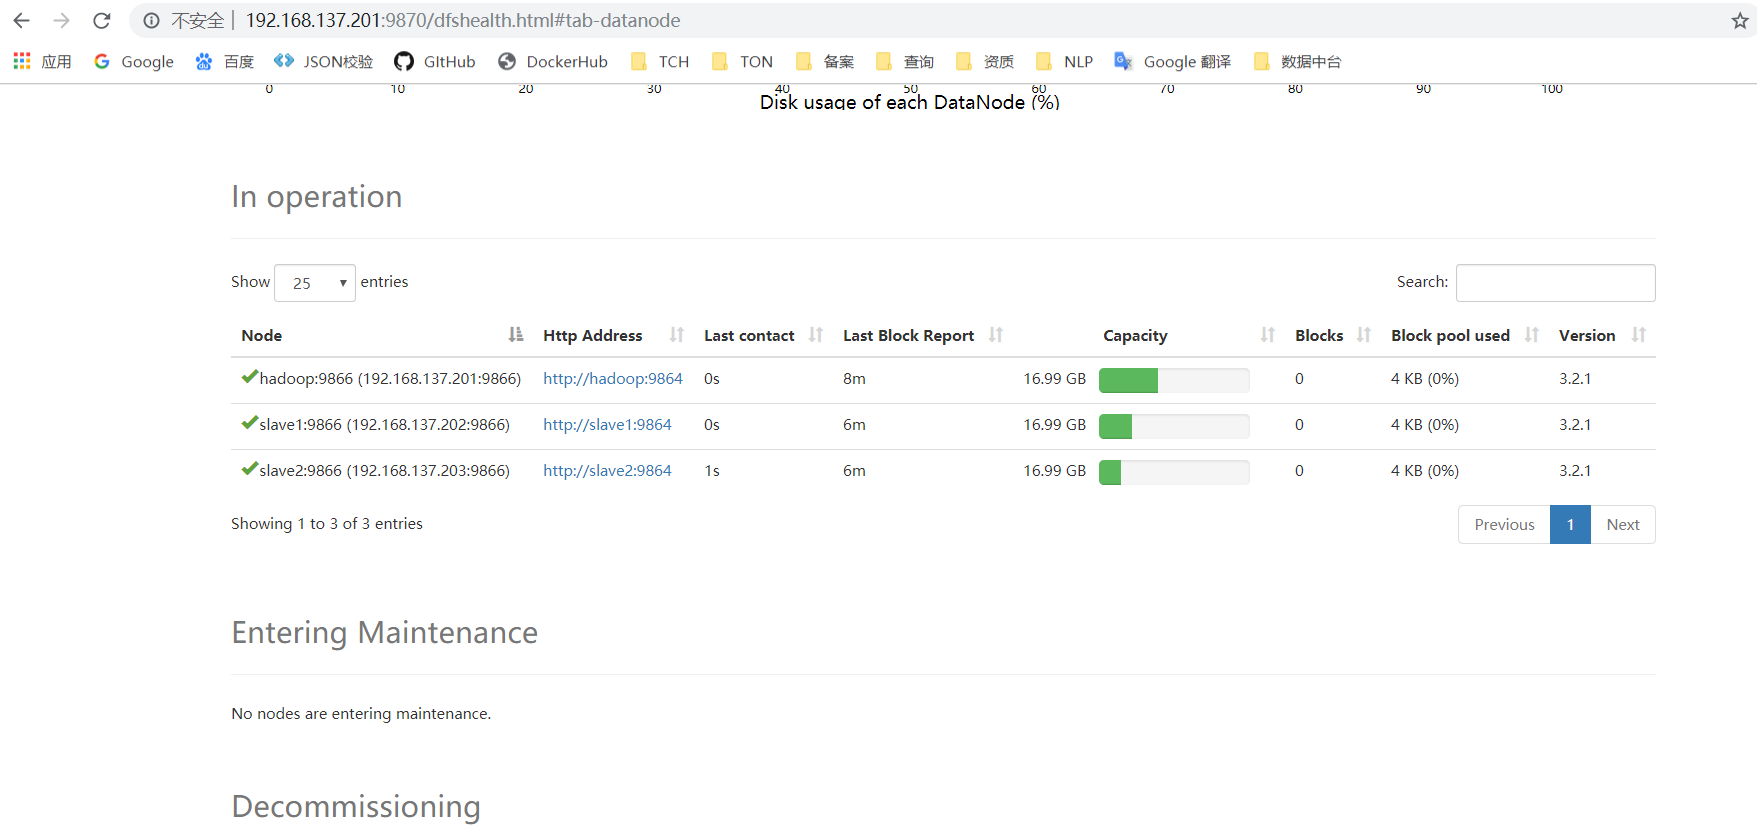Click the slave1 node capacity bar
The image size is (1757, 837).
(1174, 426)
